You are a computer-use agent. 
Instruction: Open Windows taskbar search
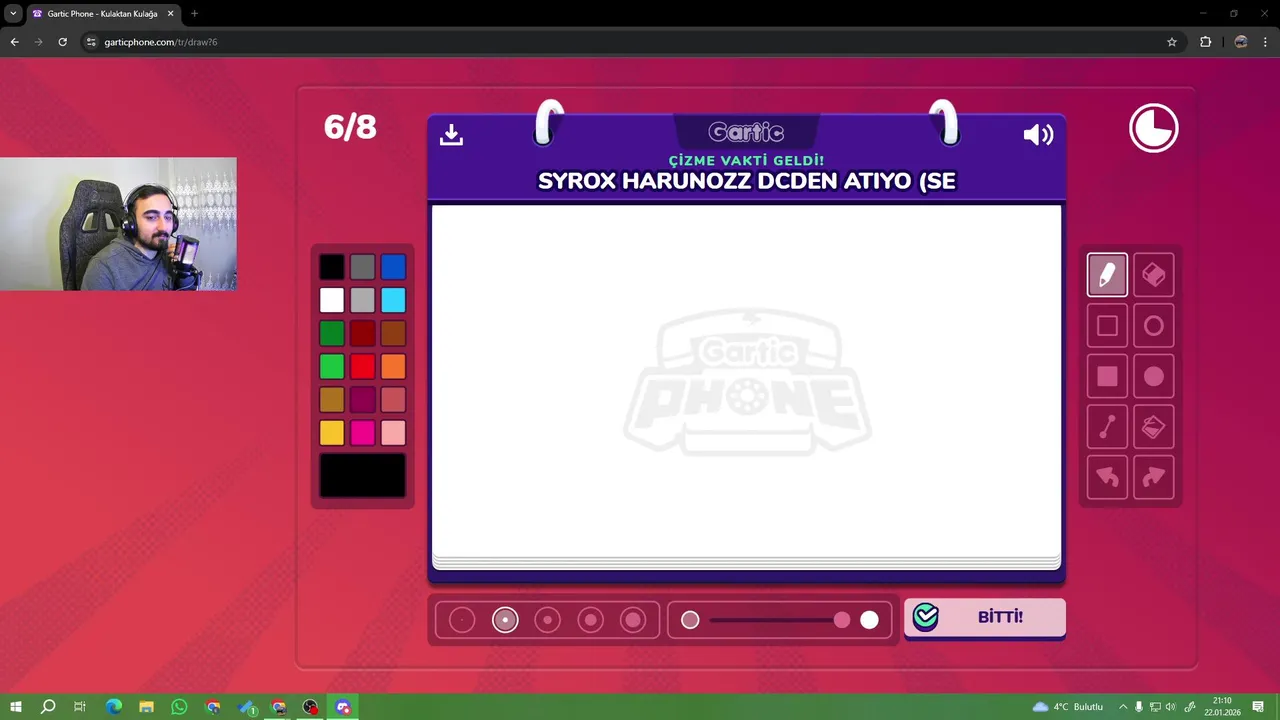pyautogui.click(x=48, y=707)
